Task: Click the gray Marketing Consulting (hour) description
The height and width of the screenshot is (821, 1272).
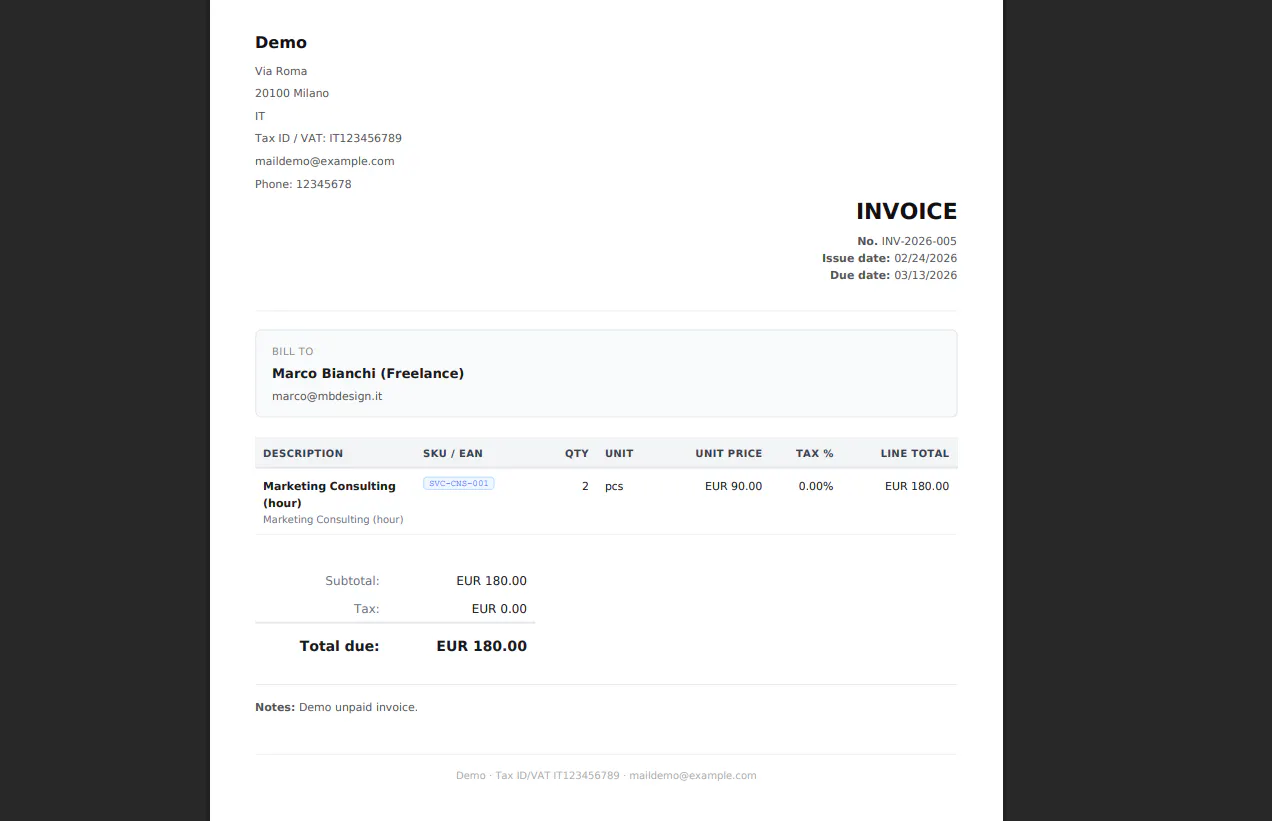Action: tap(333, 519)
